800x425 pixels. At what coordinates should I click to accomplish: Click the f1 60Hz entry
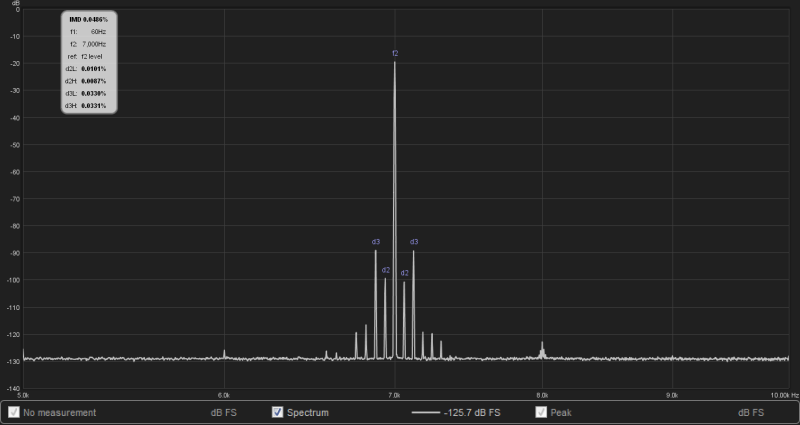tap(89, 32)
